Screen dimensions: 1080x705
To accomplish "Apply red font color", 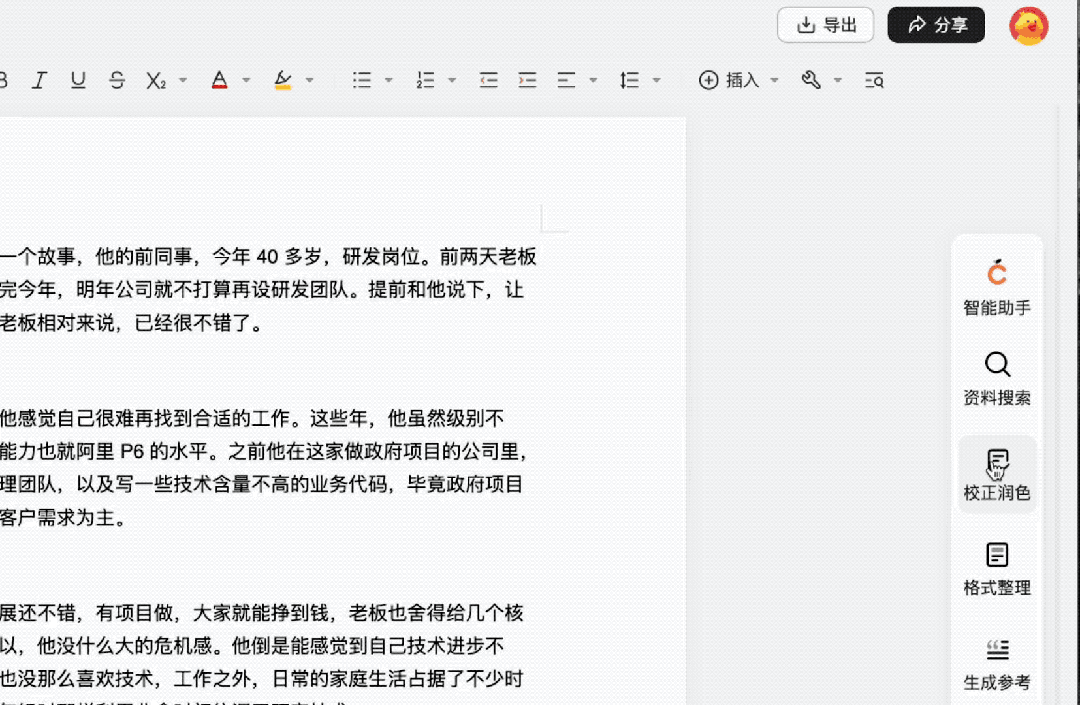I will [x=220, y=81].
